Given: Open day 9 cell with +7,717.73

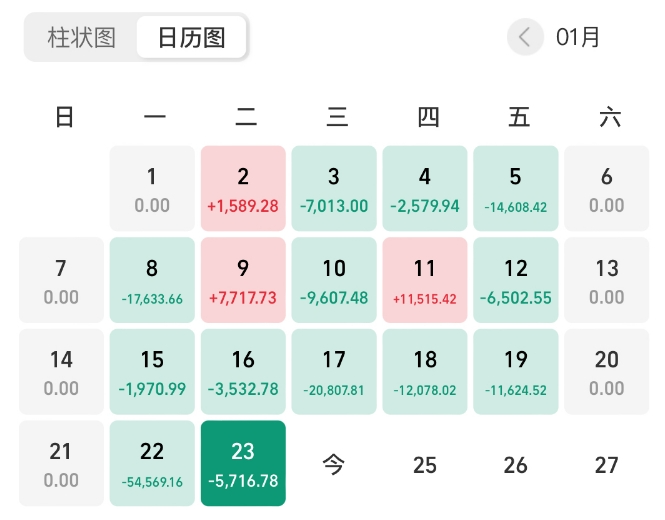Looking at the screenshot, I should [x=243, y=280].
